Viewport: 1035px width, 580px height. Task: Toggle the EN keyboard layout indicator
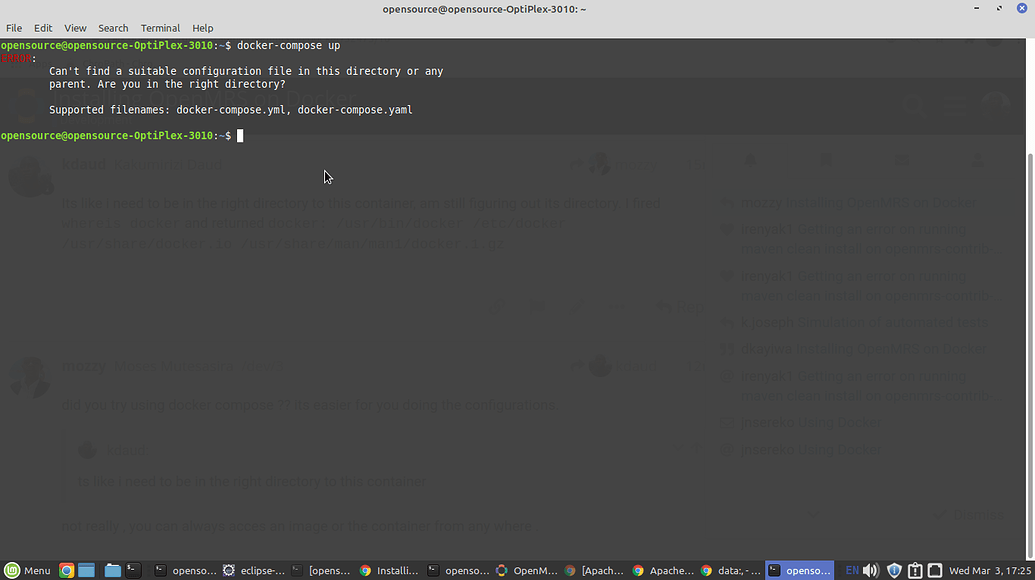tap(853, 570)
